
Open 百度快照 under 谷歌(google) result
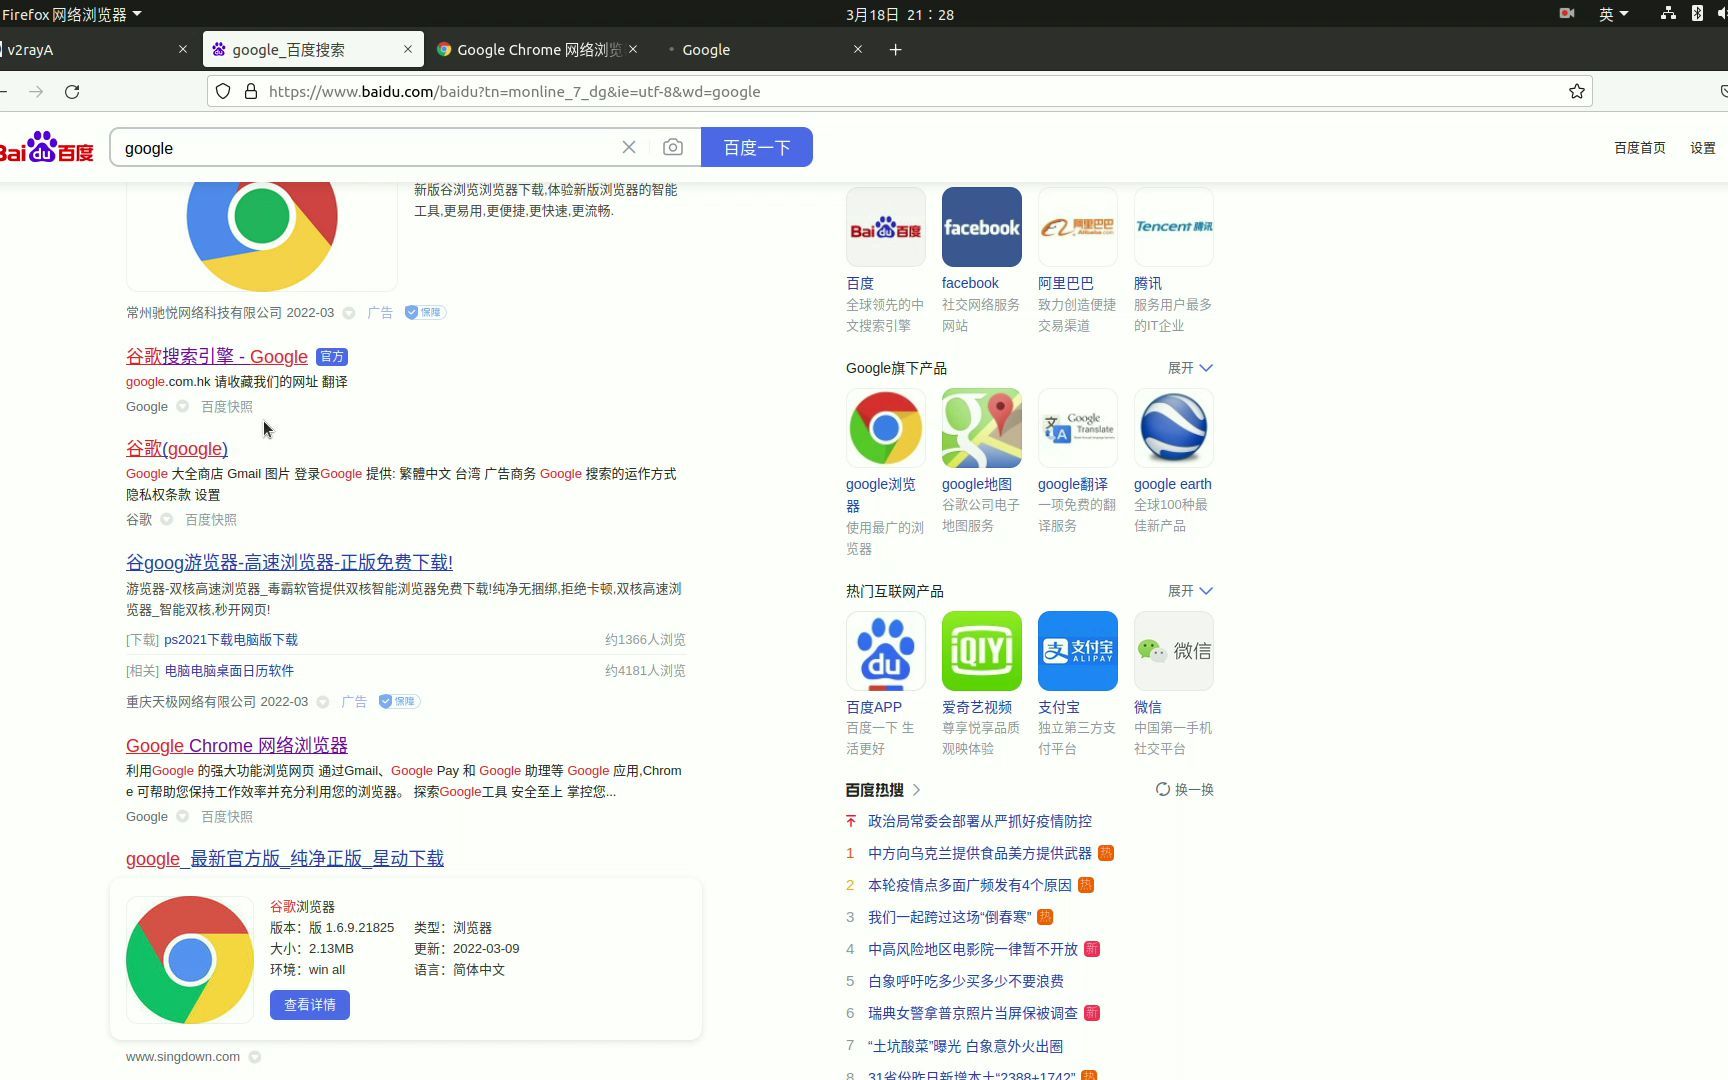tap(211, 520)
